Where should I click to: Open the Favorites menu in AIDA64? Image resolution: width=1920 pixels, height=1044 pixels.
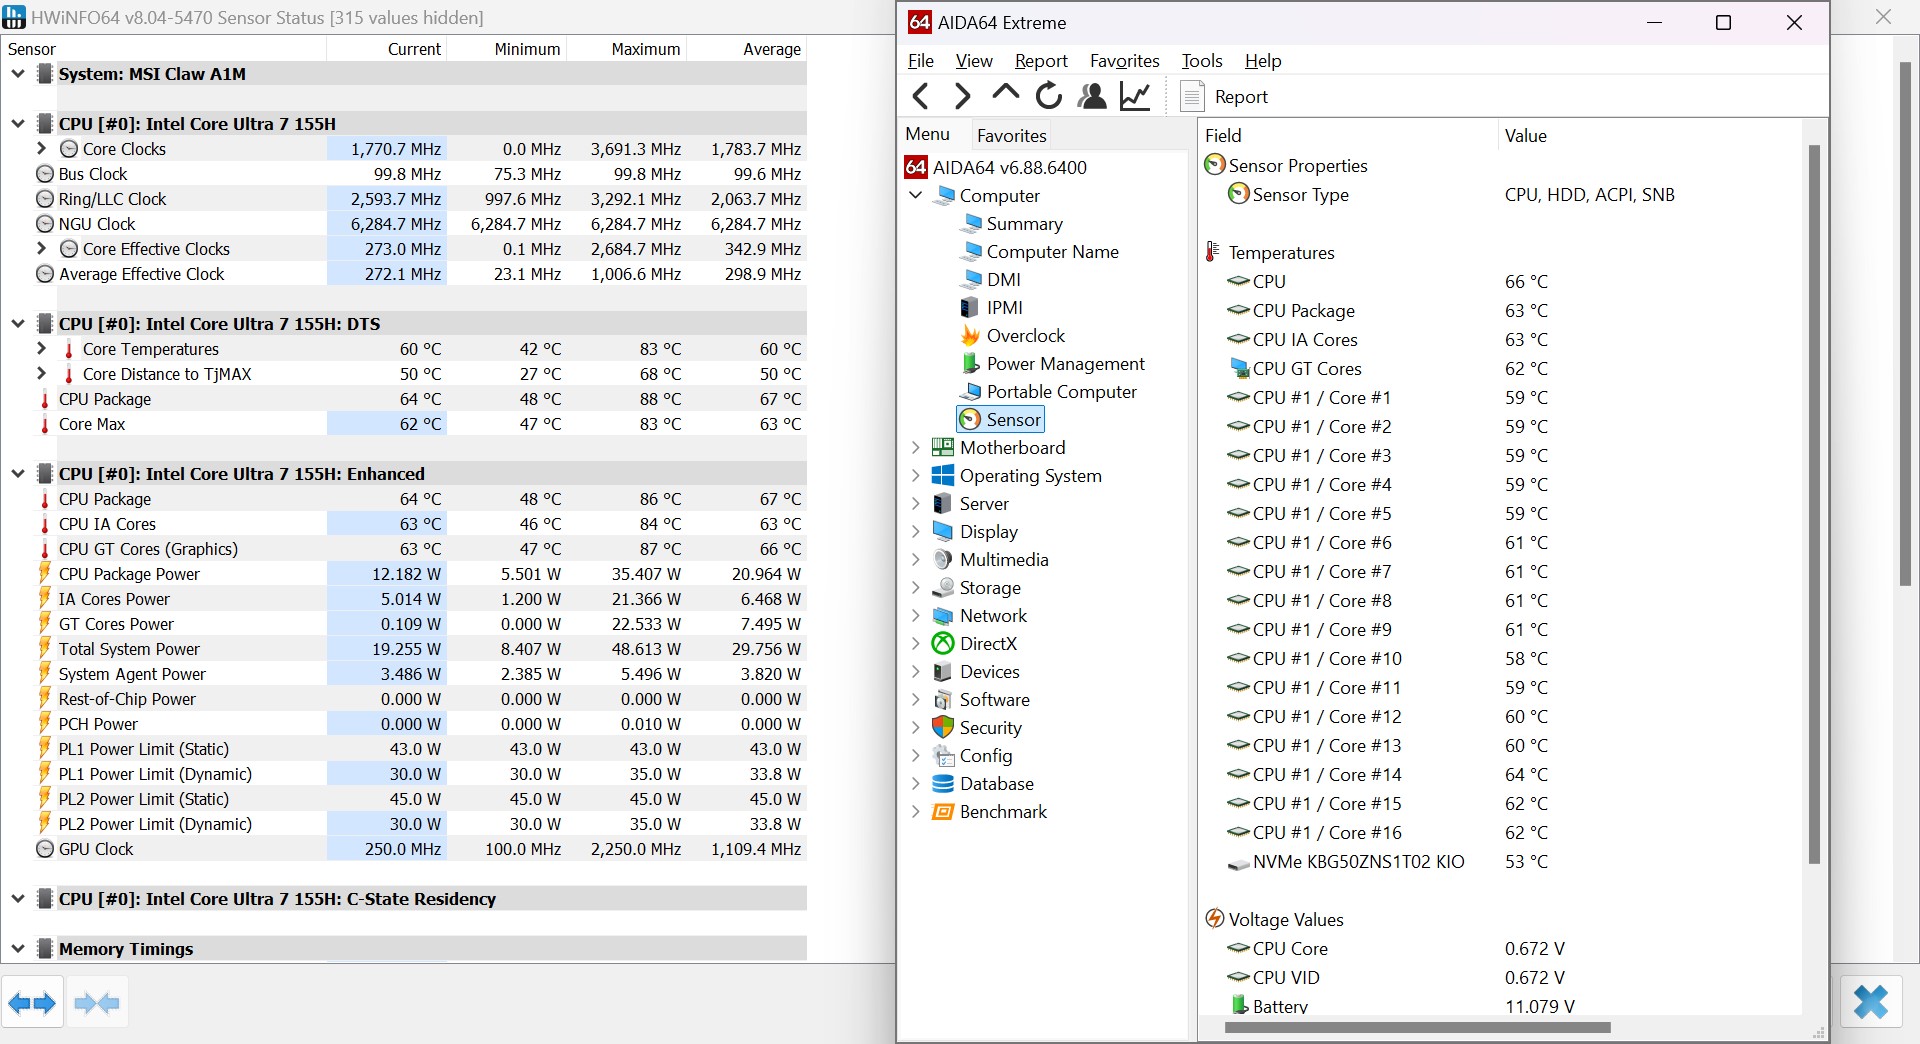point(1125,61)
